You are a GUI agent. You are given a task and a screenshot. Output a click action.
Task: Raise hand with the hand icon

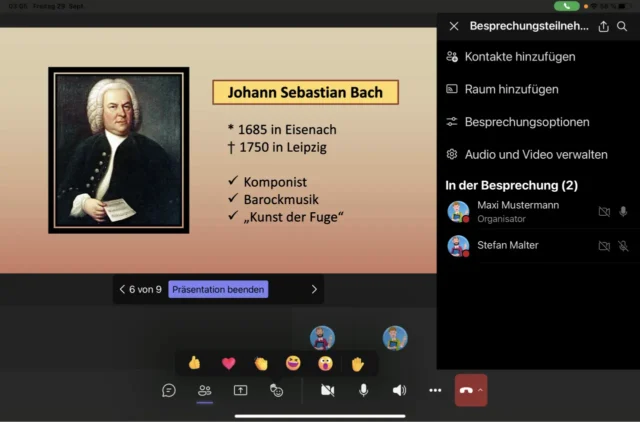point(358,363)
